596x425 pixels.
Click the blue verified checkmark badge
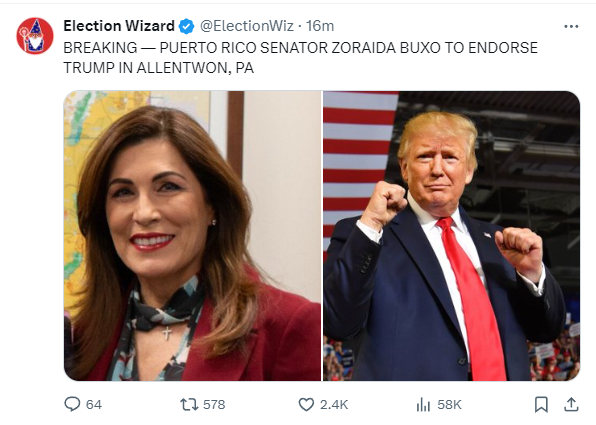pos(186,26)
